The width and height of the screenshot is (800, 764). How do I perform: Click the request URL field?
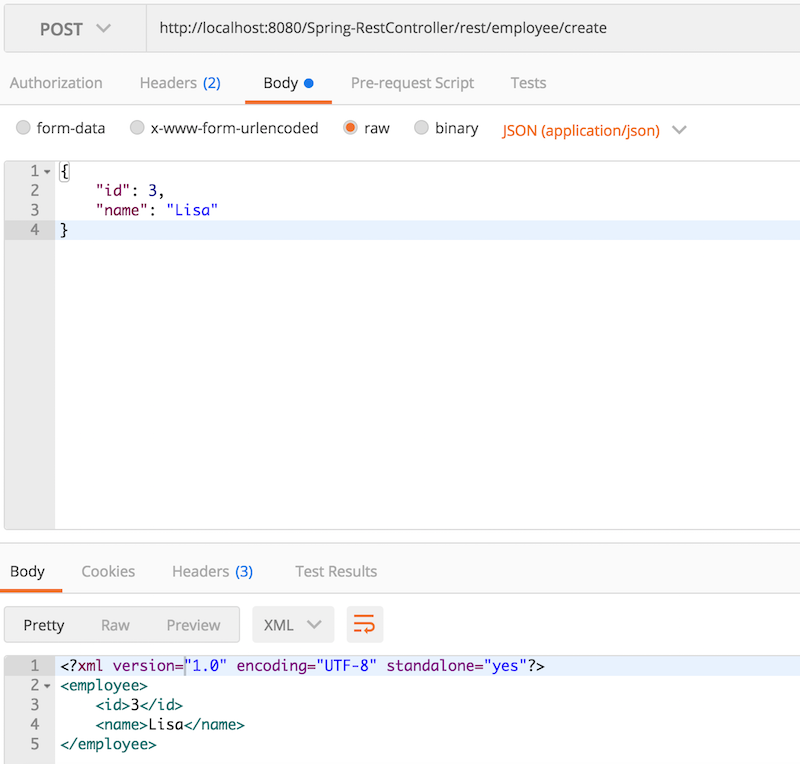(x=473, y=29)
